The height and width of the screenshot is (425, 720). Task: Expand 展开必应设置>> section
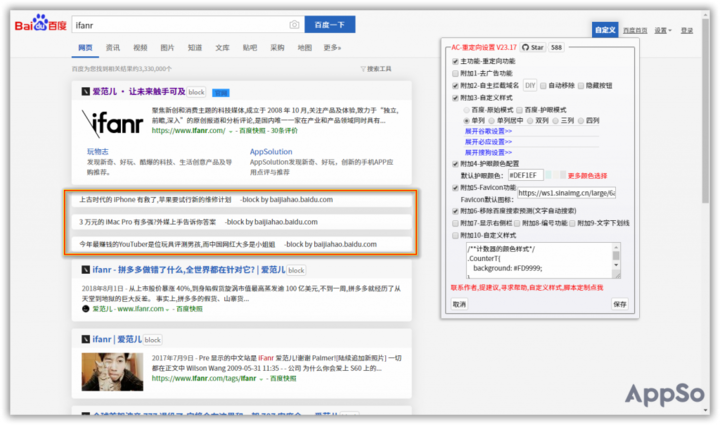[x=488, y=142]
